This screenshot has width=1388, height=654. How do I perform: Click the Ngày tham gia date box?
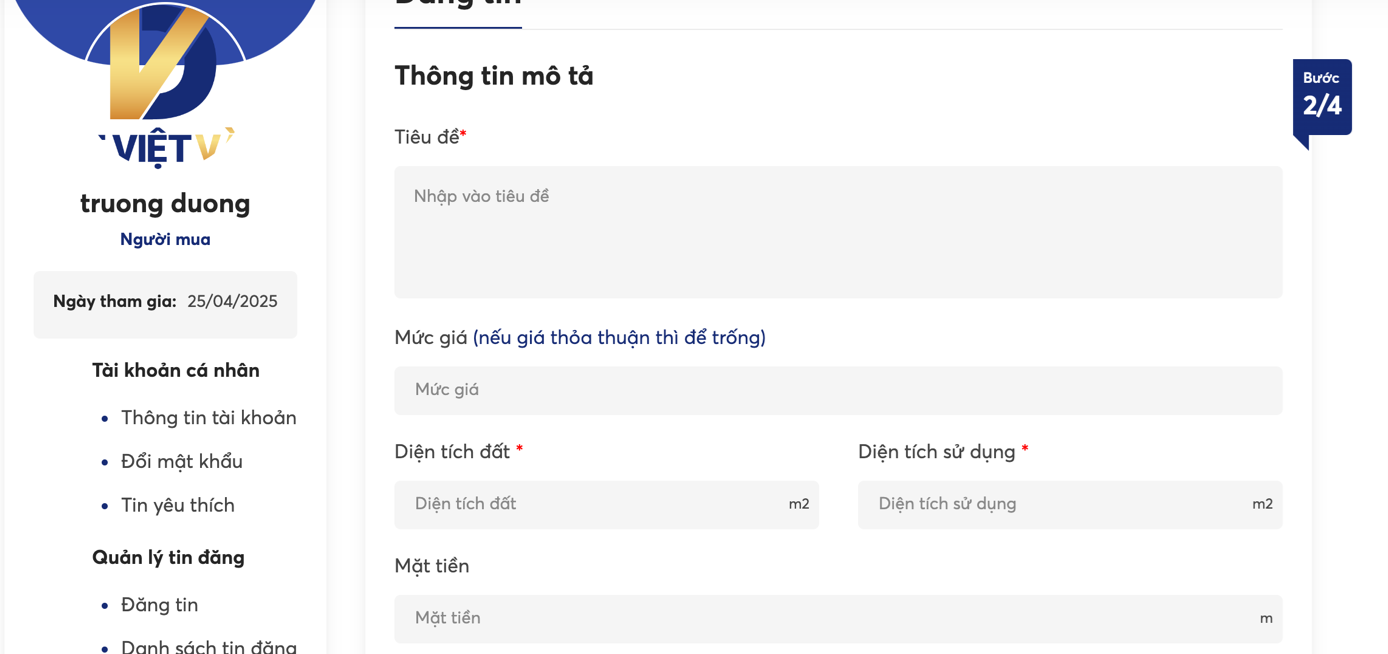click(x=165, y=304)
